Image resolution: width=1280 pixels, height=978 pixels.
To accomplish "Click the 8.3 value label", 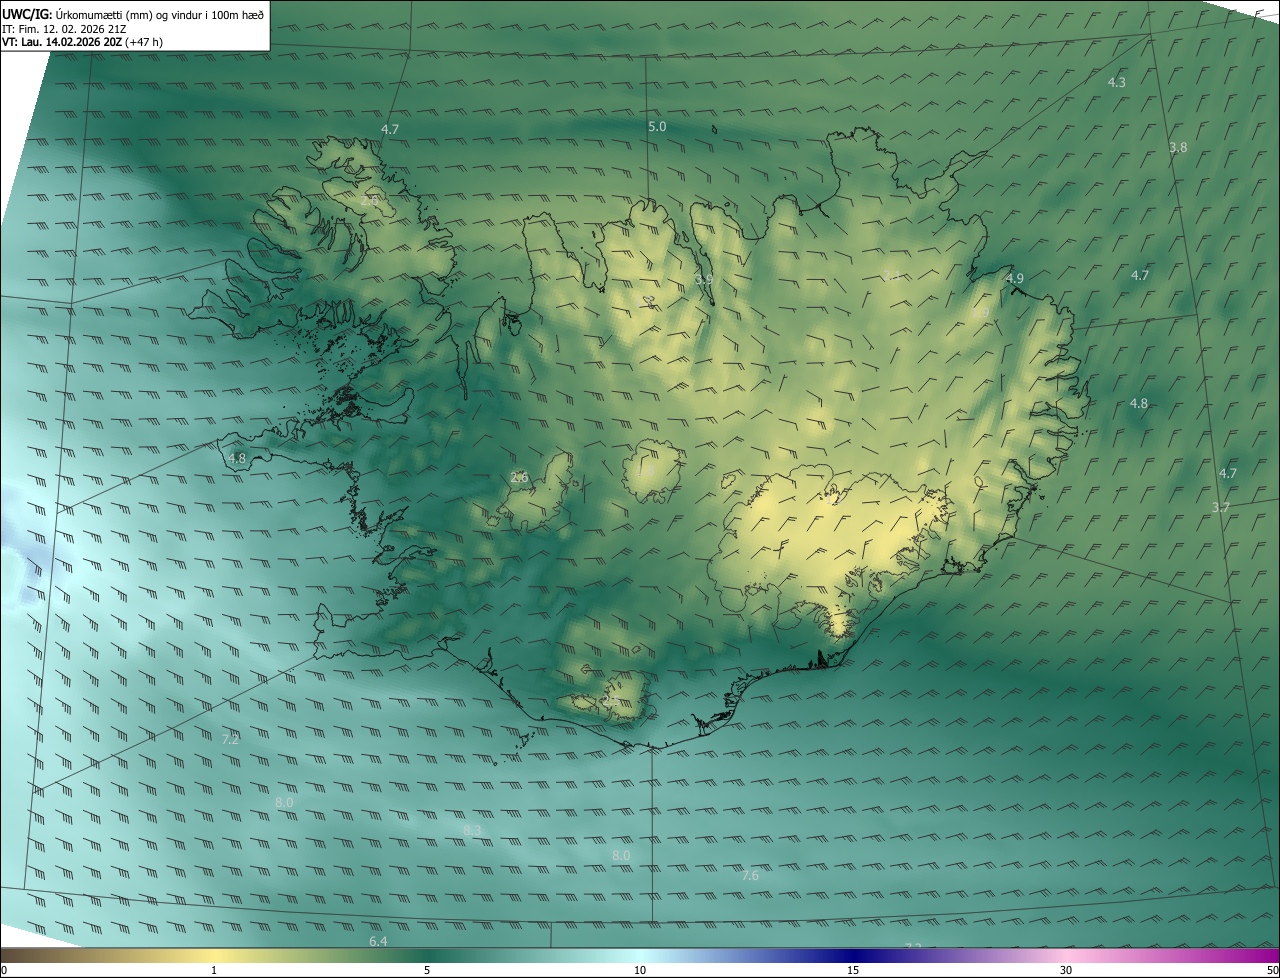I will (x=473, y=829).
